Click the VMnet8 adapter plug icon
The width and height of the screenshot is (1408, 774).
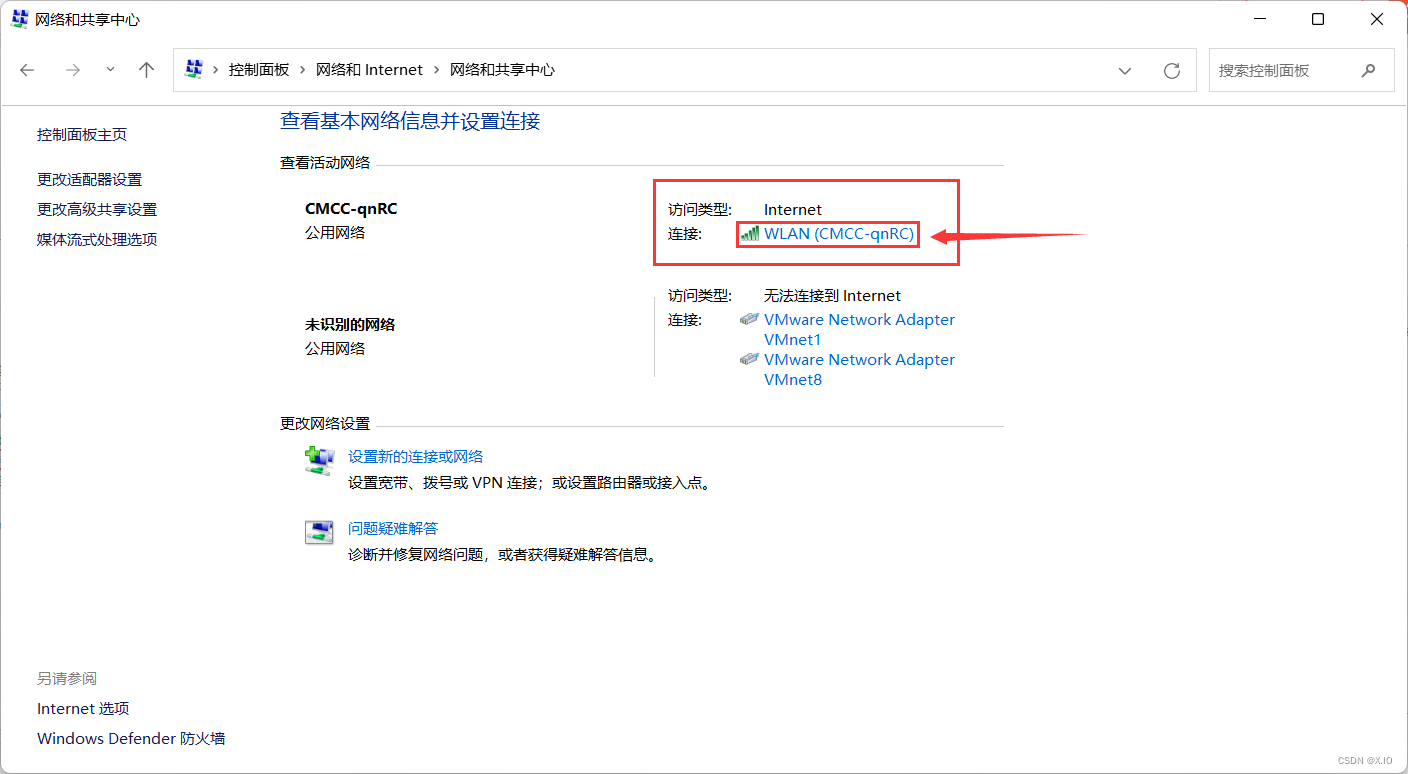(x=750, y=359)
